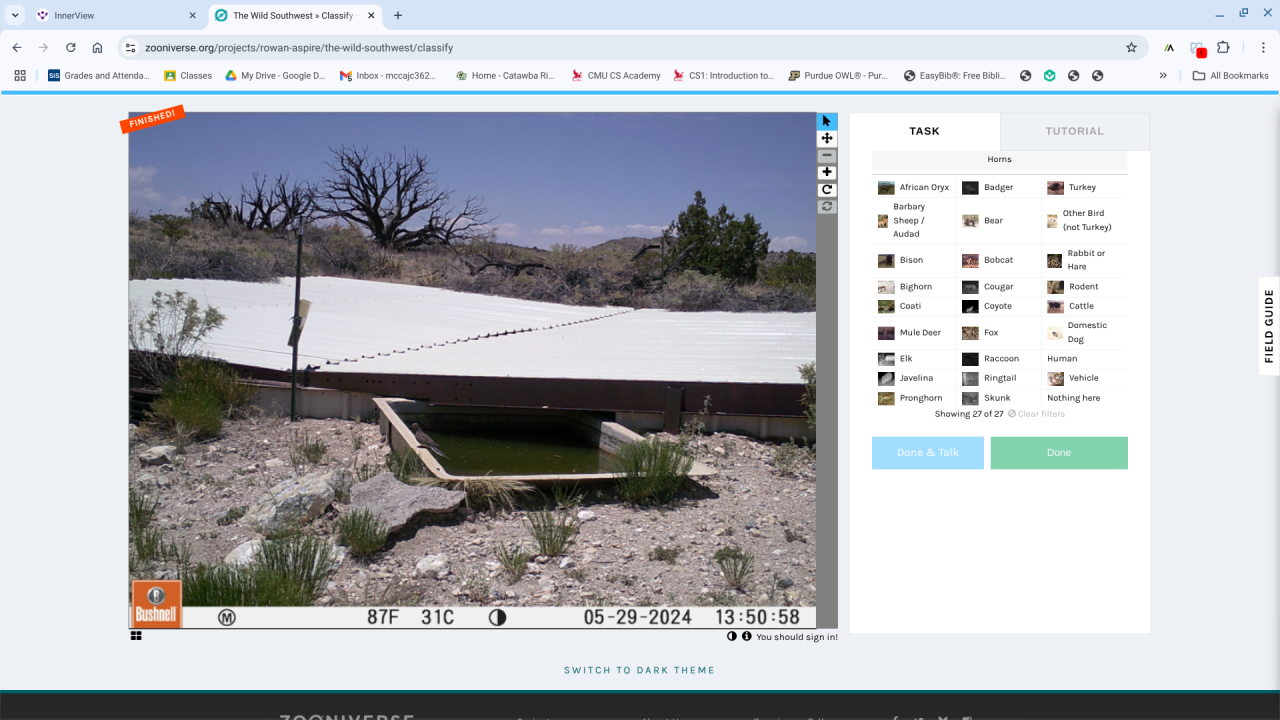
Task: Select Coati species option
Action: [914, 306]
